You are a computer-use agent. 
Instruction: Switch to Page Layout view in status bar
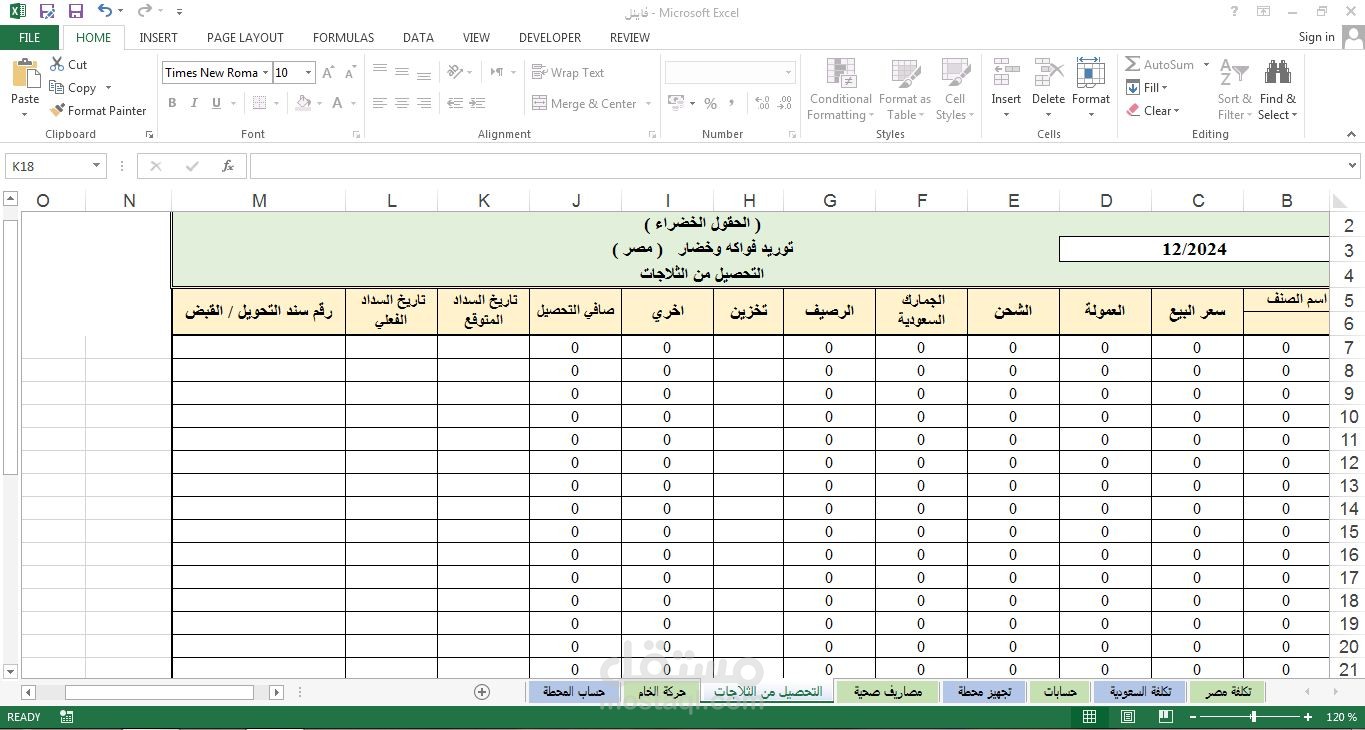[1127, 717]
